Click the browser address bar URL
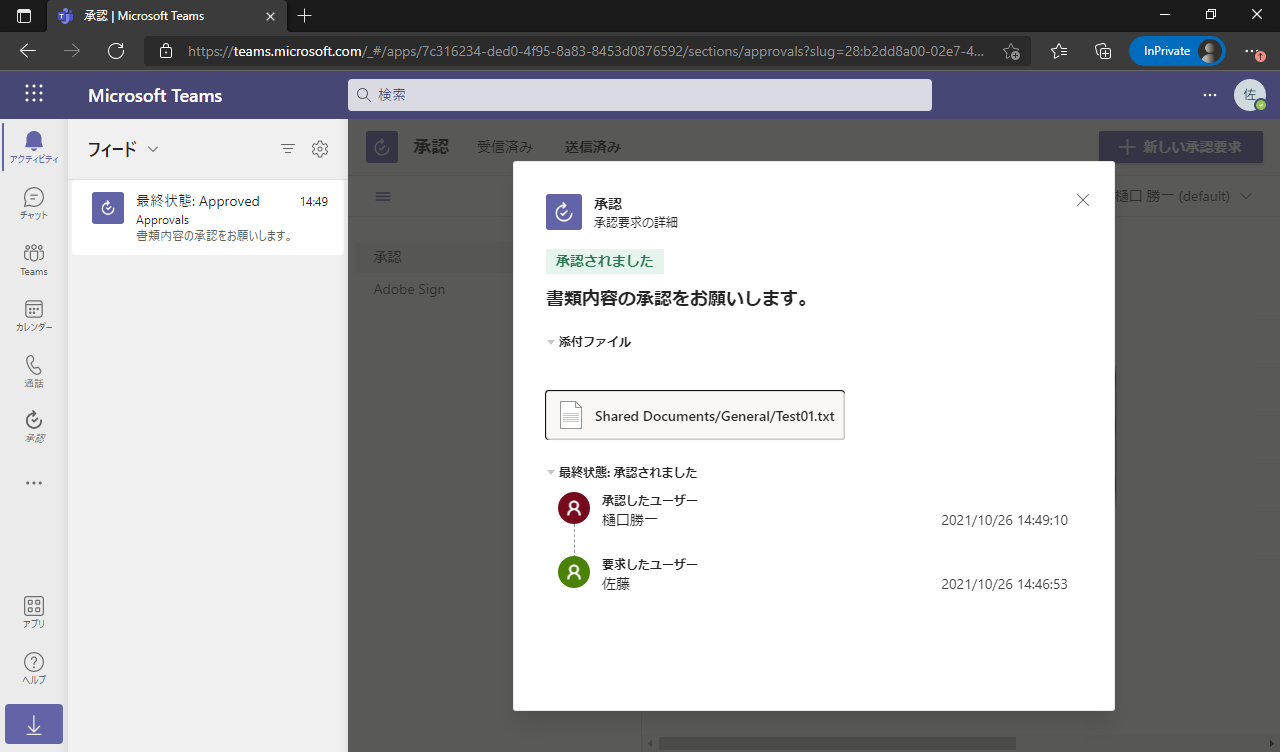The height and width of the screenshot is (752, 1280). [586, 51]
